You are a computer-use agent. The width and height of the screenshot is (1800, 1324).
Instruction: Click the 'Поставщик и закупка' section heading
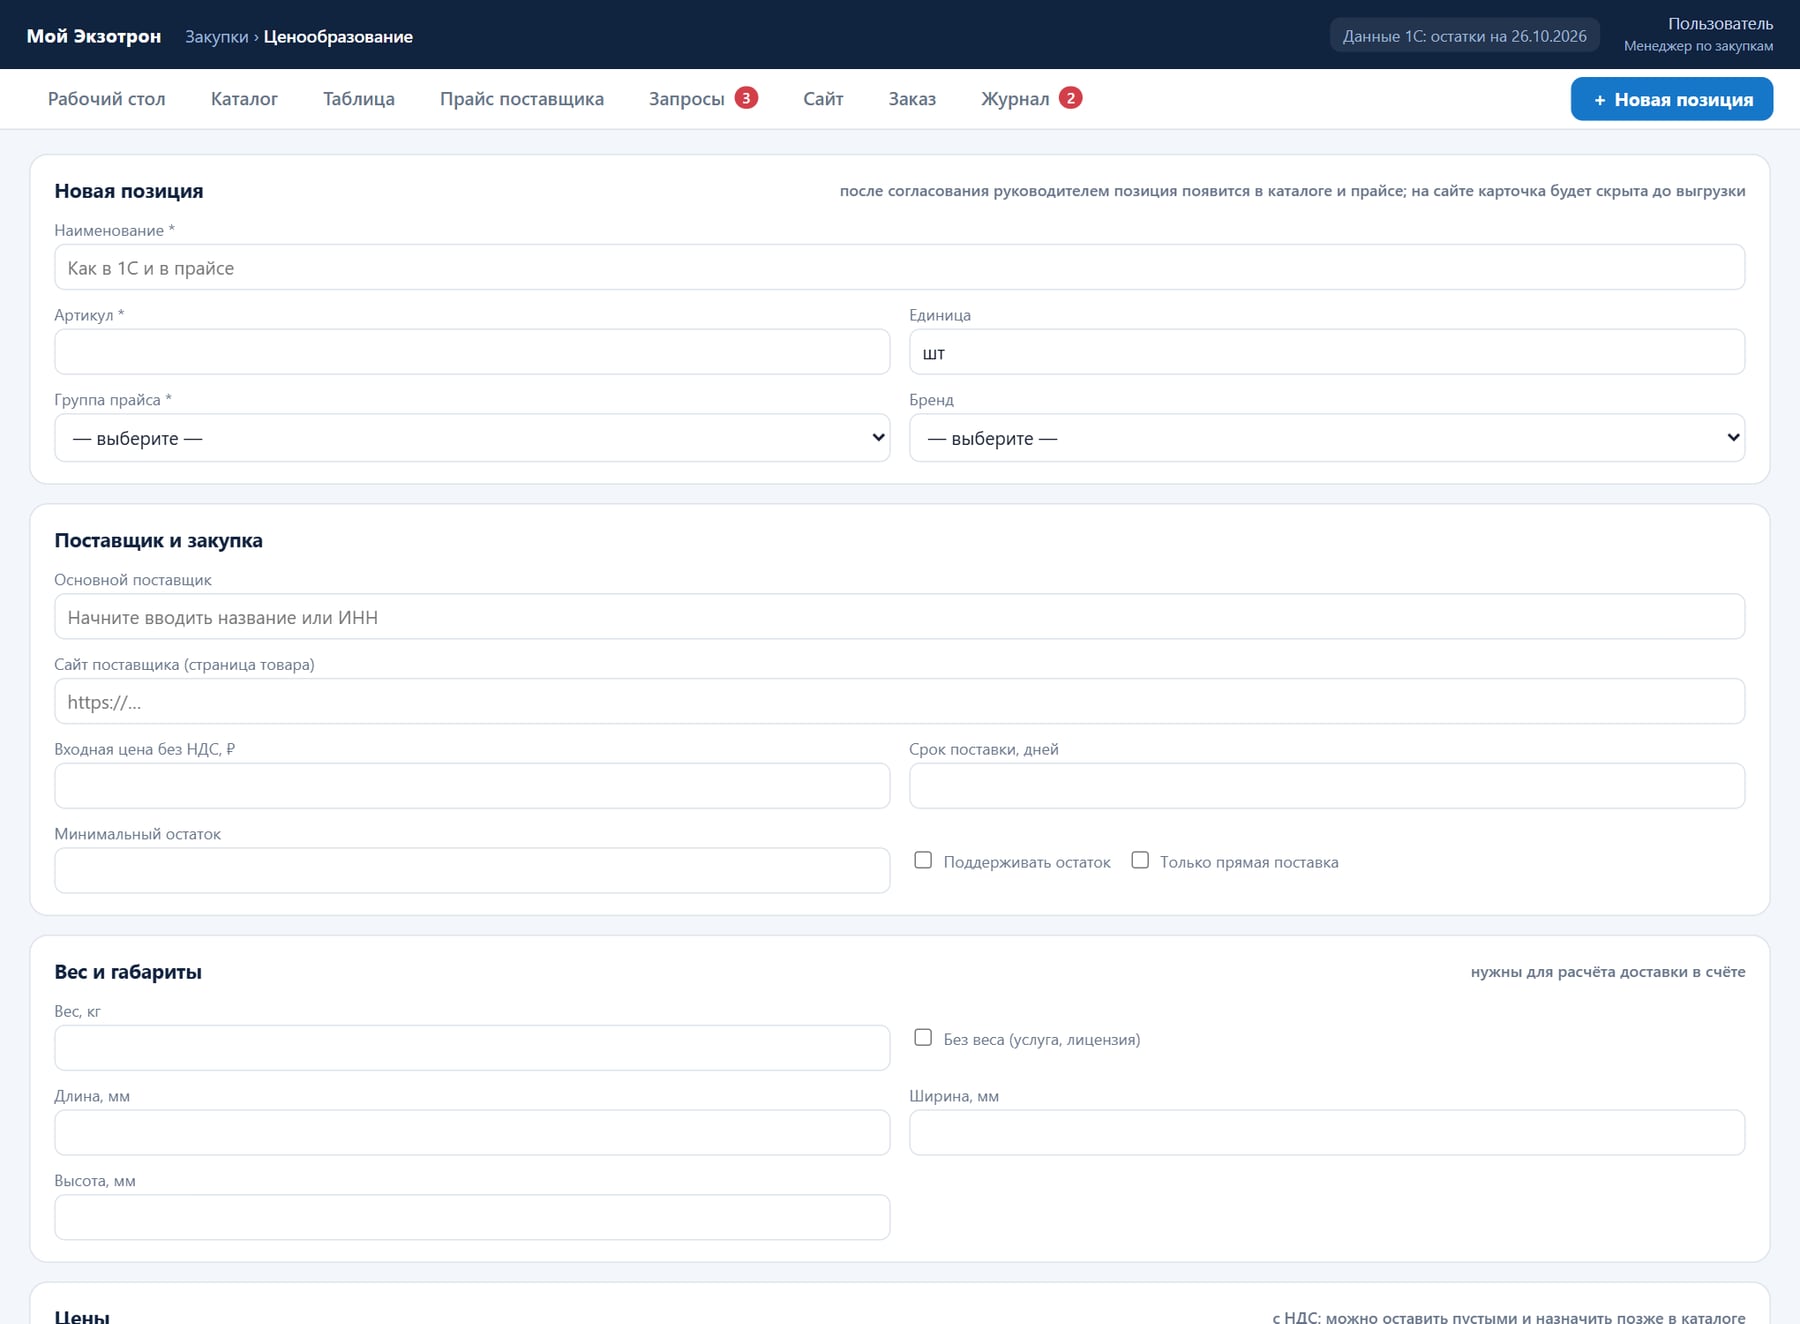(x=159, y=540)
